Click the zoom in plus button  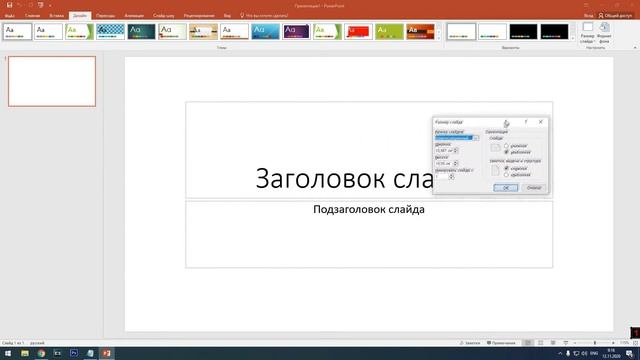613,343
